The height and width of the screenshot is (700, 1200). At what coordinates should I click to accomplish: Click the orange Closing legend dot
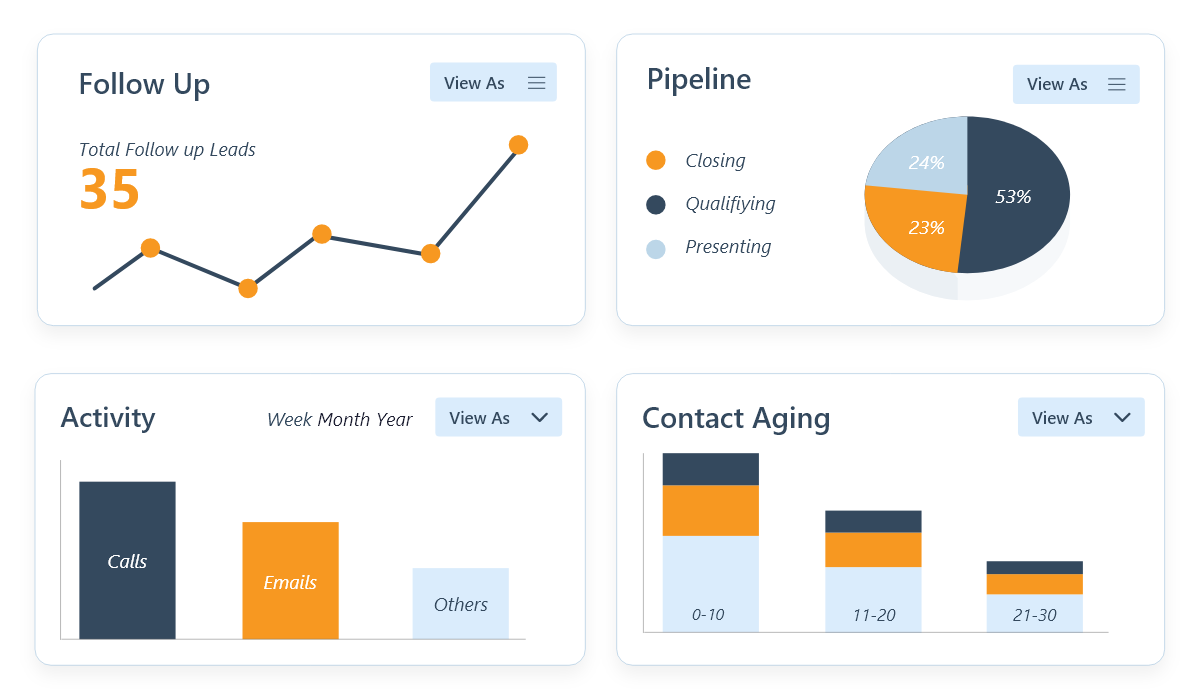pyautogui.click(x=656, y=161)
